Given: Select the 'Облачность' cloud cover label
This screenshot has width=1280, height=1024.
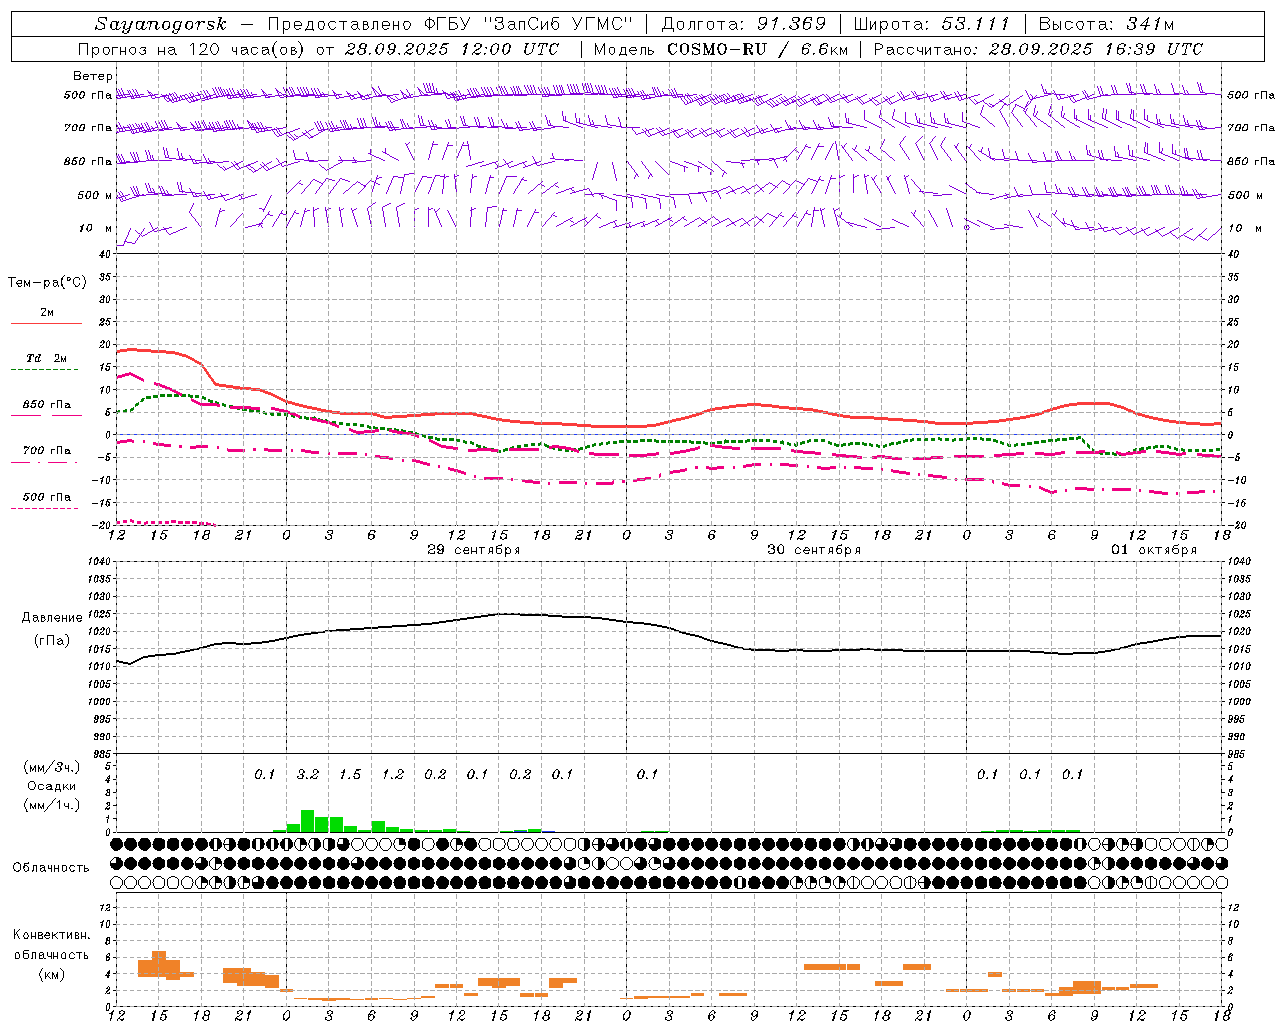Looking at the screenshot, I should 51,867.
